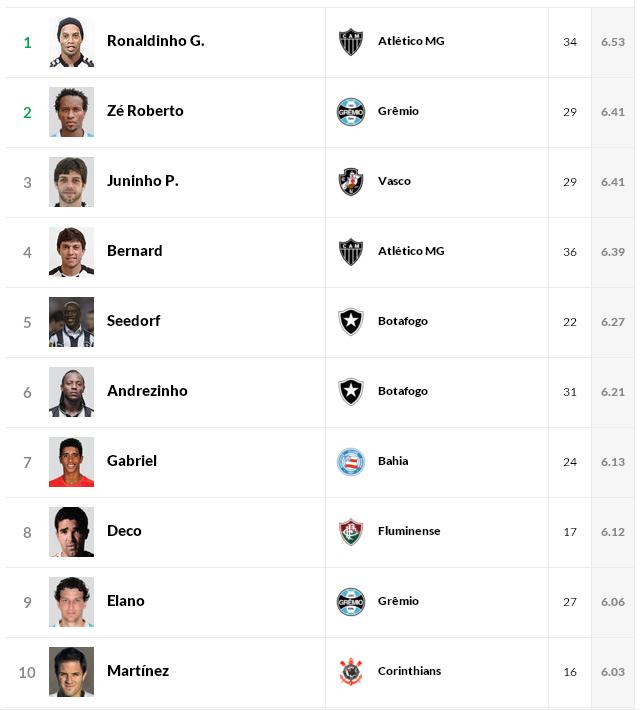
Task: Select Ronaldinho's 6.53 rating cell
Action: (613, 42)
